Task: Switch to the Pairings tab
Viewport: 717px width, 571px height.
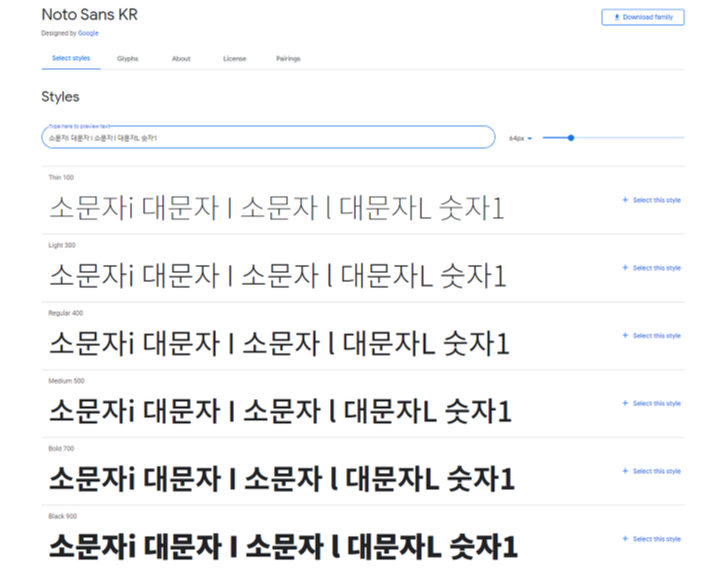Action: point(288,59)
